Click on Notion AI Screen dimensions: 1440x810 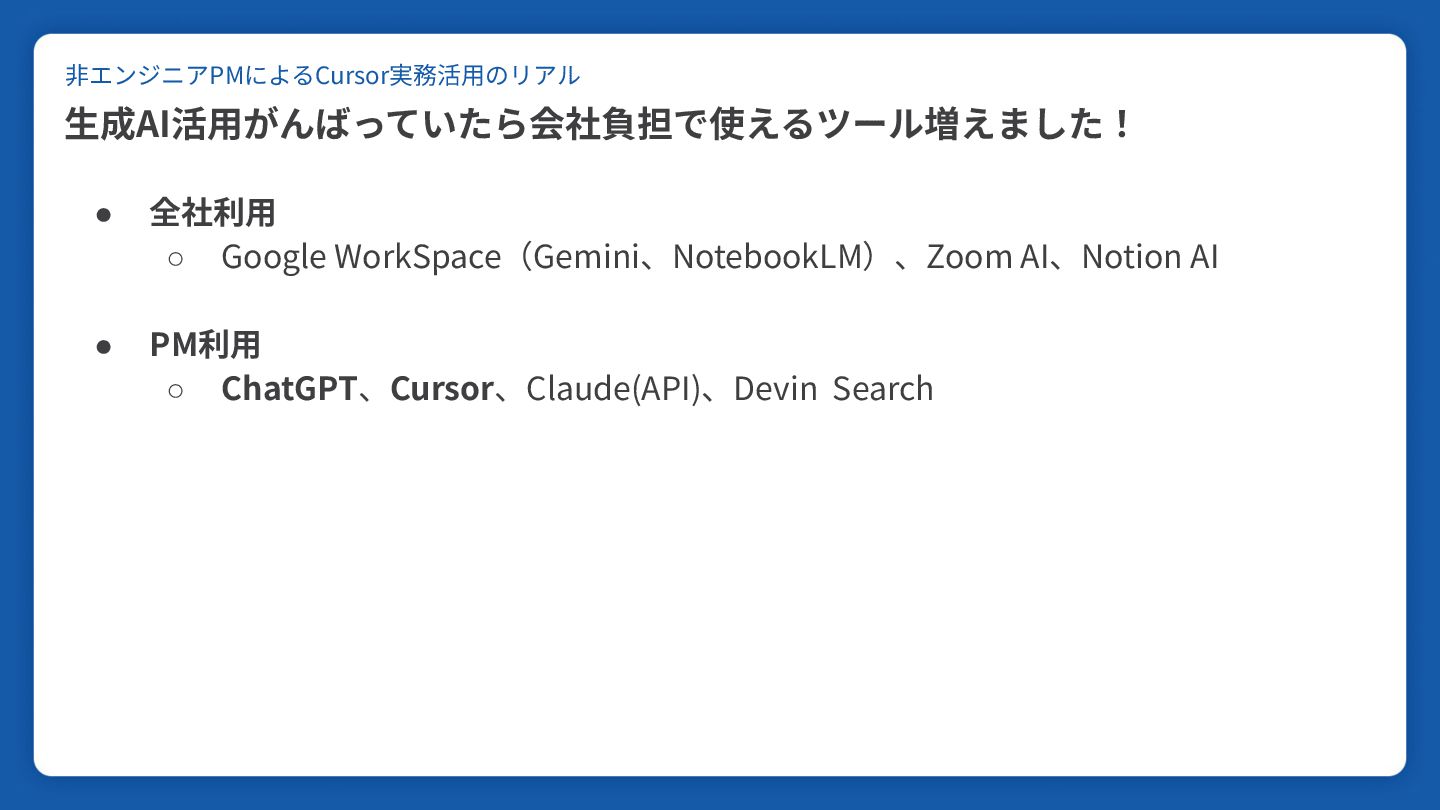1150,257
